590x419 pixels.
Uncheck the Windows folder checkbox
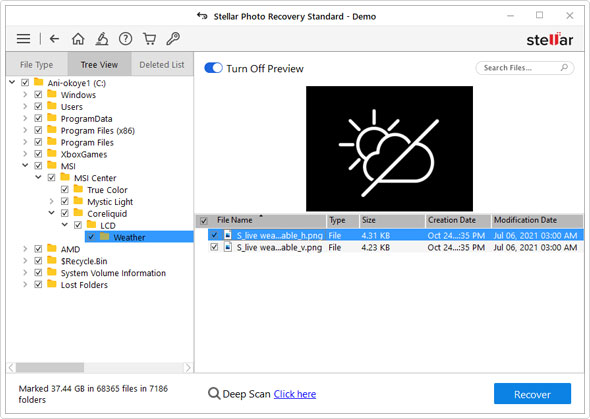point(38,94)
